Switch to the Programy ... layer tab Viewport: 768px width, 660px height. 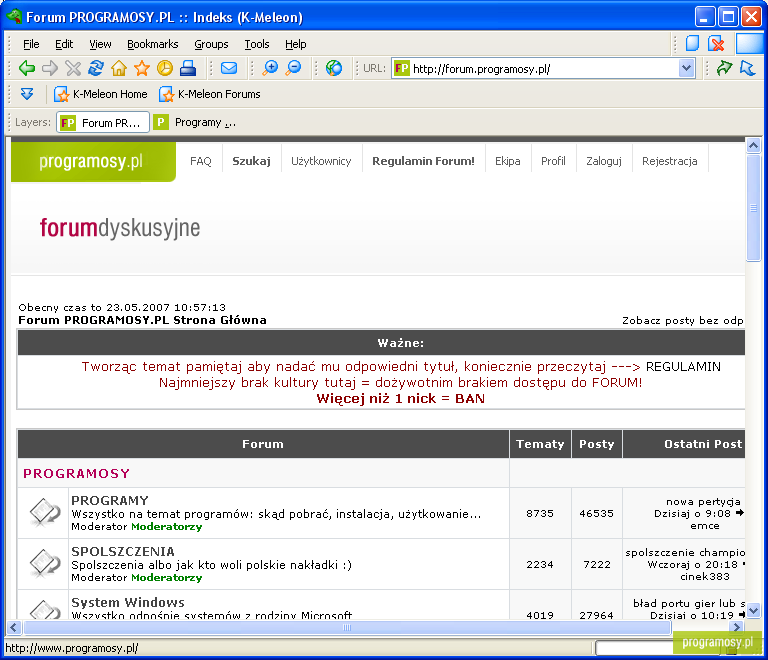pyautogui.click(x=195, y=122)
